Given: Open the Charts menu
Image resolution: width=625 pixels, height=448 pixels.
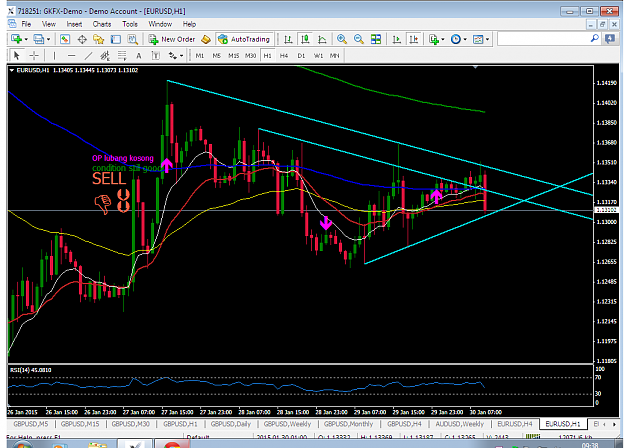Looking at the screenshot, I should 102,24.
